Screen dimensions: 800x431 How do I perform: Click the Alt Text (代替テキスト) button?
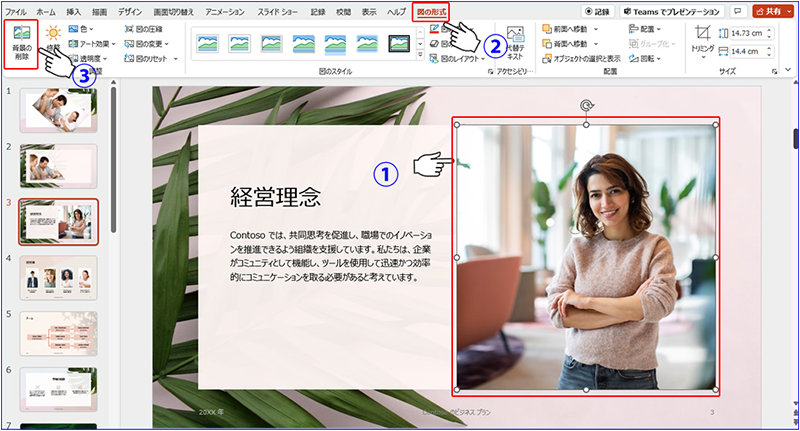[515, 43]
